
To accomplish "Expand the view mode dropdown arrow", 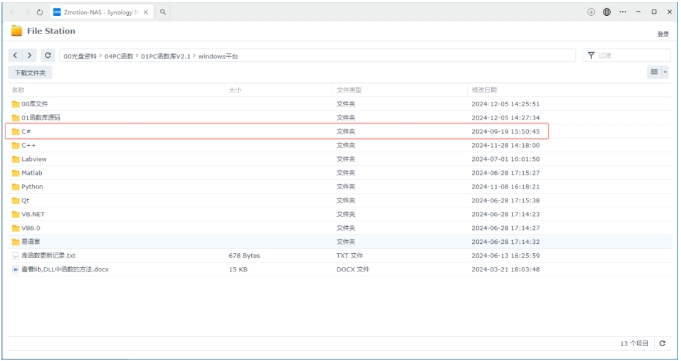I will 664,72.
